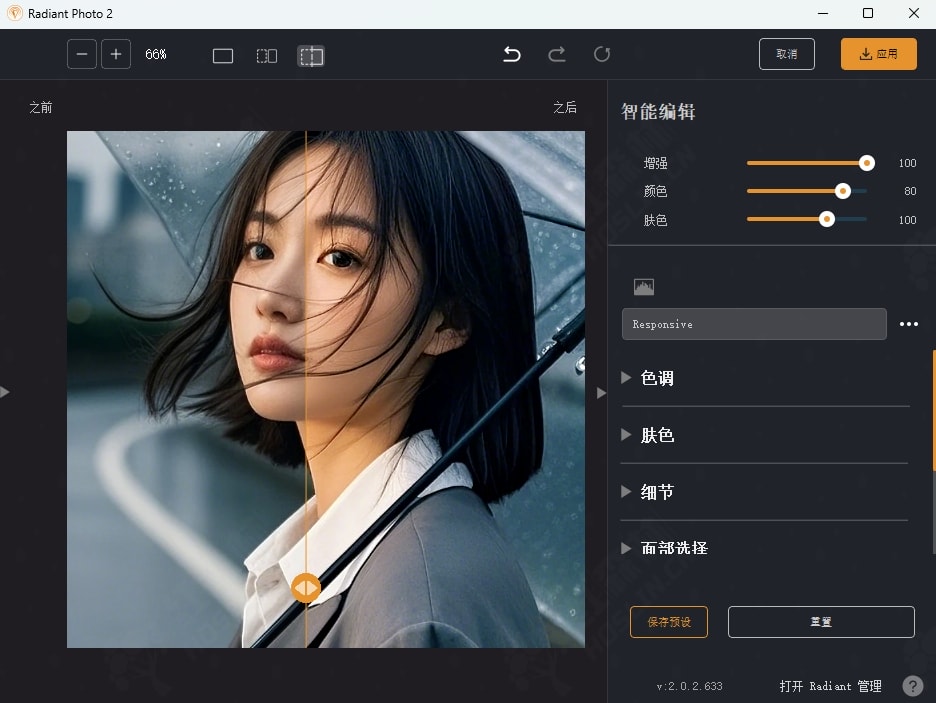Open the three-dots preset options menu

[909, 324]
